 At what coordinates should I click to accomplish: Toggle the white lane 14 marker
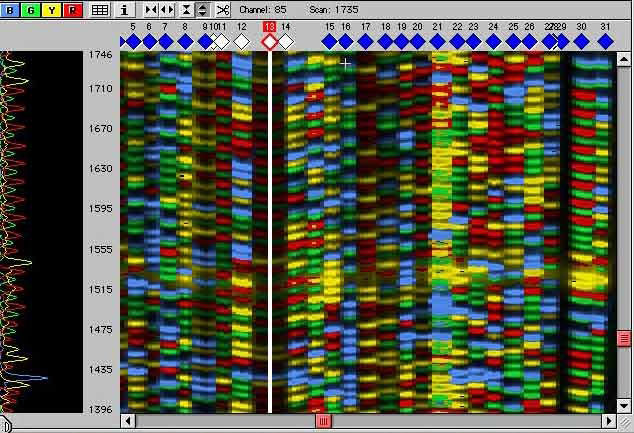coord(286,42)
